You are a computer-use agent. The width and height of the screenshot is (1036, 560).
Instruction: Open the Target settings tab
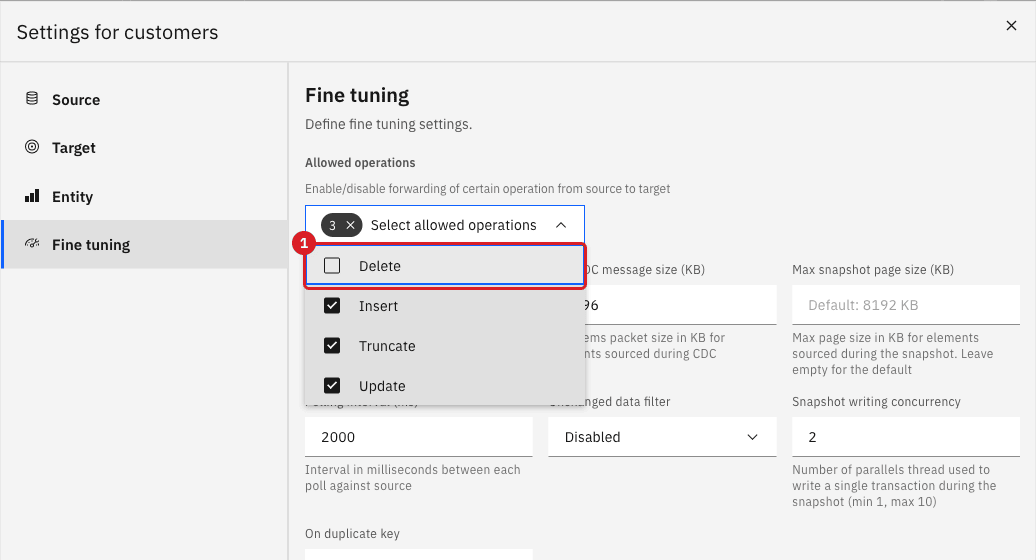[x=145, y=148]
